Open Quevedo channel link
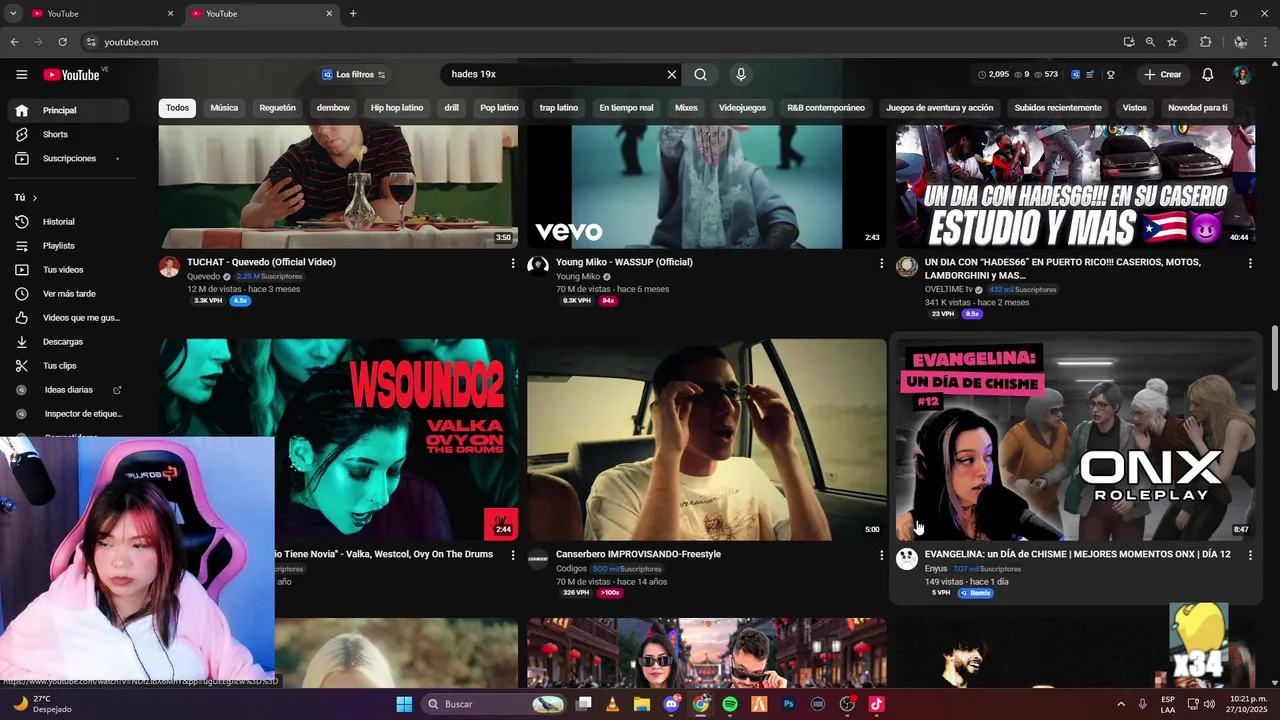The image size is (1280, 720). (x=203, y=276)
